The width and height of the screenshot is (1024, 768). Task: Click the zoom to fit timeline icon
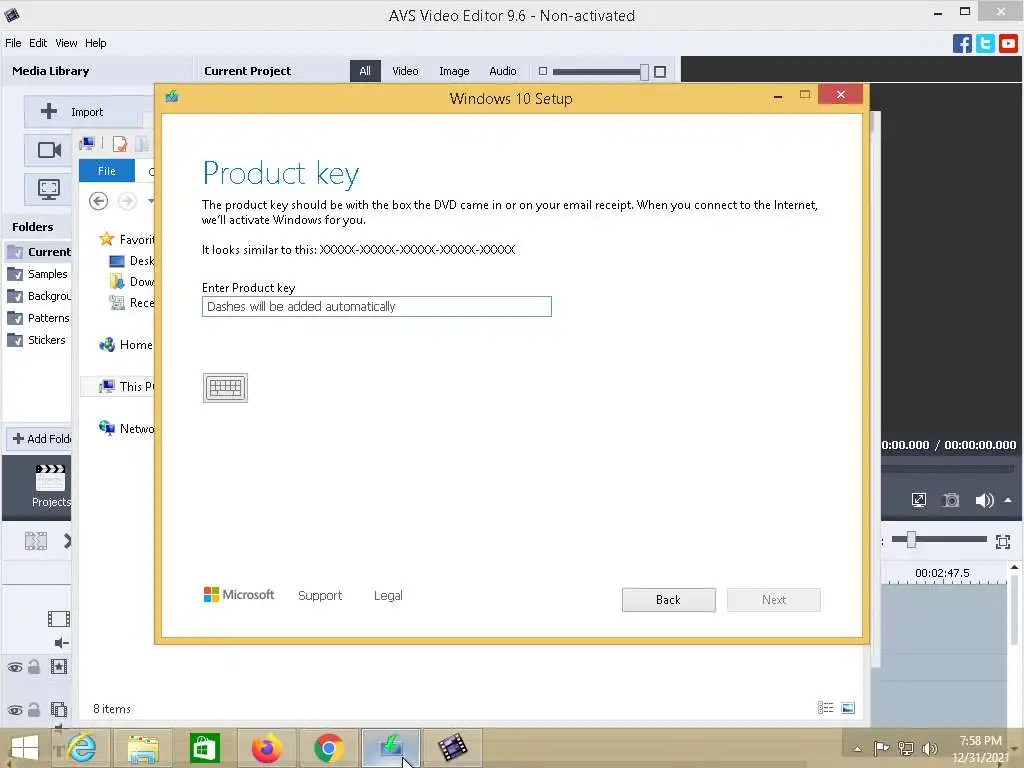[x=1003, y=541]
